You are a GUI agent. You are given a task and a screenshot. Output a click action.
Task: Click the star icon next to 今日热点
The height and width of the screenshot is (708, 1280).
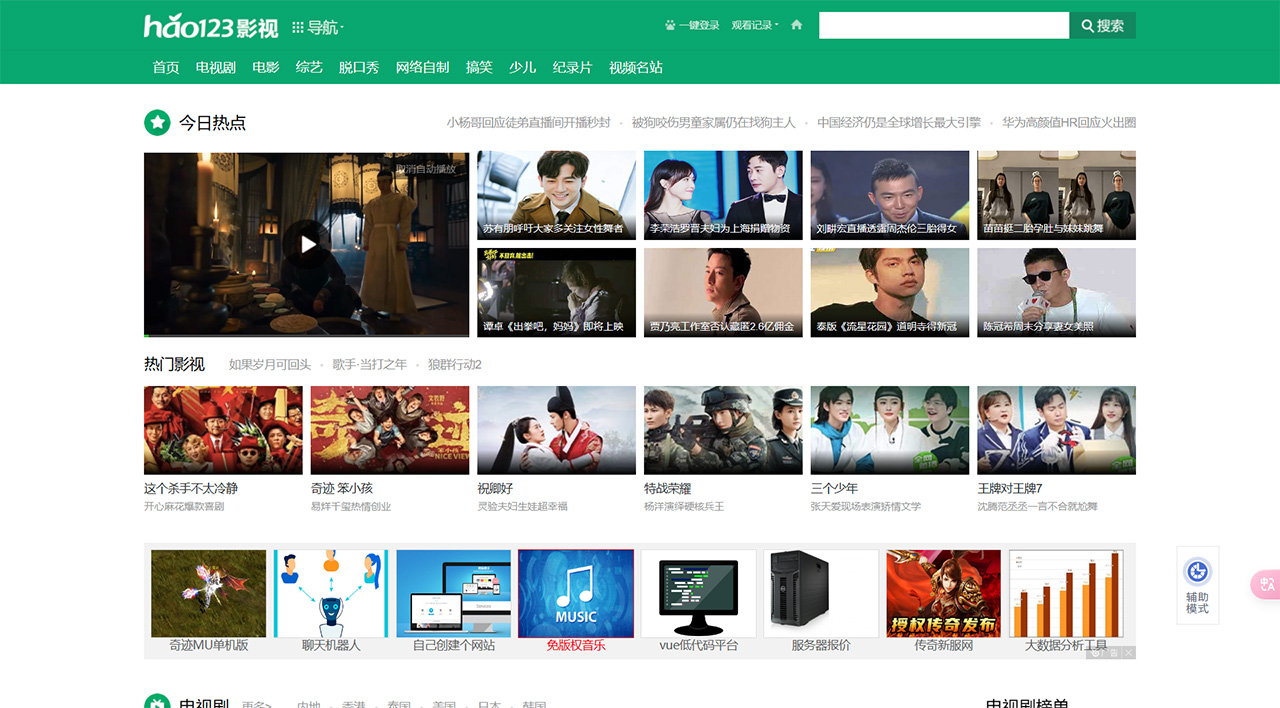pos(155,122)
